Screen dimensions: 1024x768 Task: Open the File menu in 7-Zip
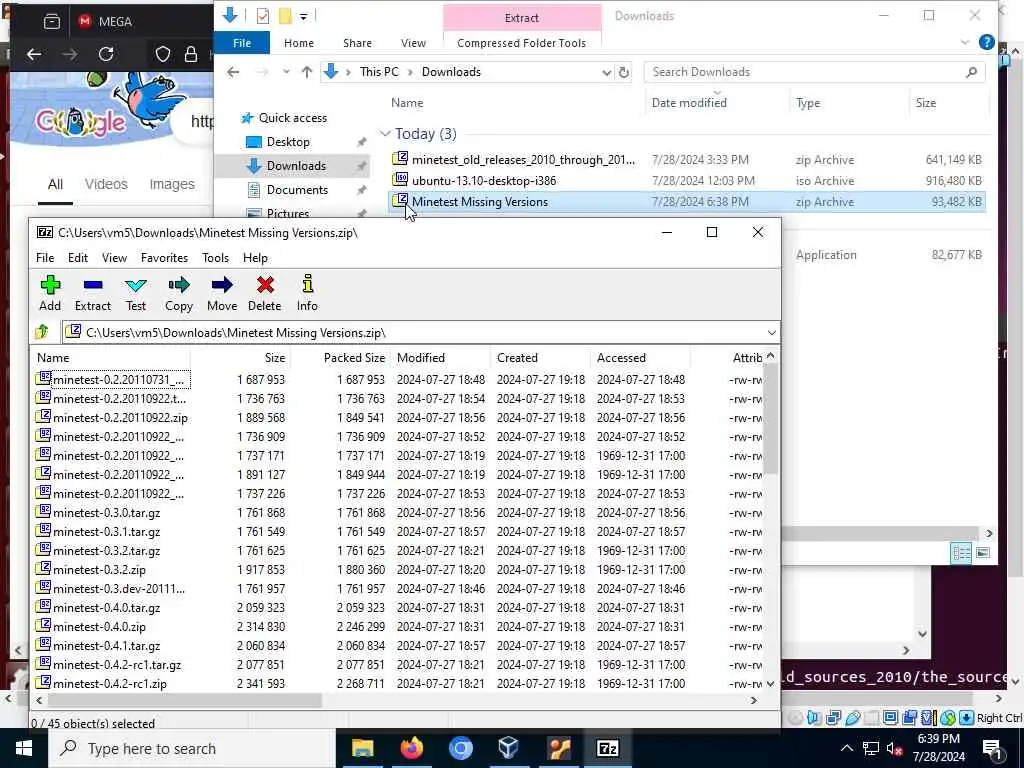click(45, 258)
